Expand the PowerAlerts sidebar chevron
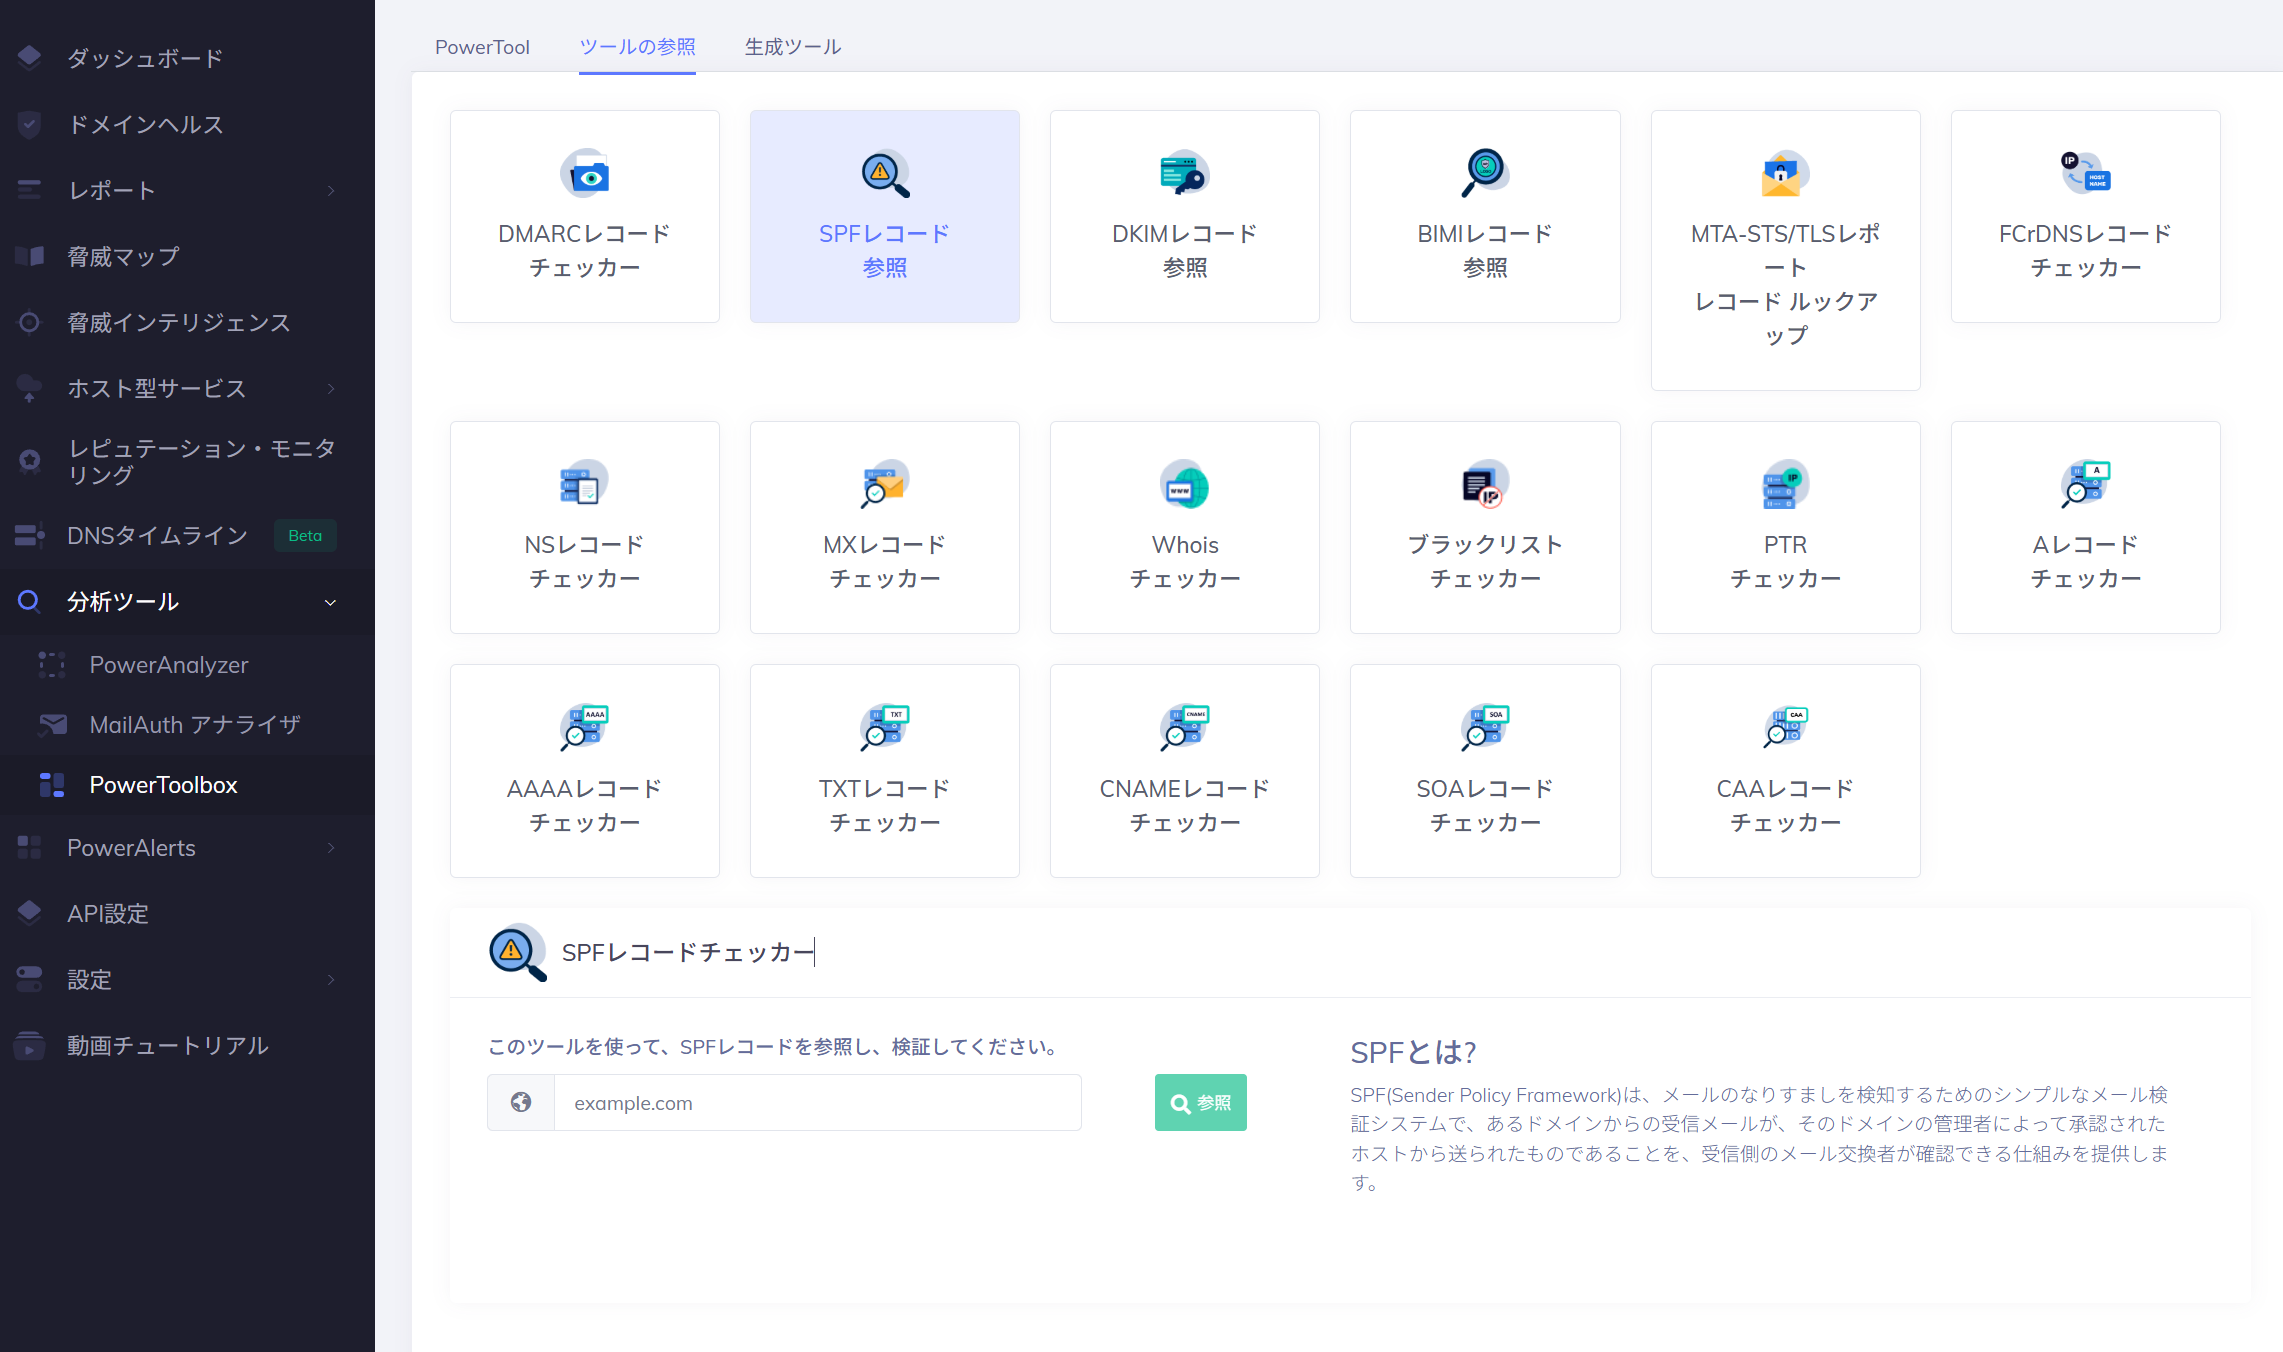Screen dimensions: 2283x1352 coord(331,848)
